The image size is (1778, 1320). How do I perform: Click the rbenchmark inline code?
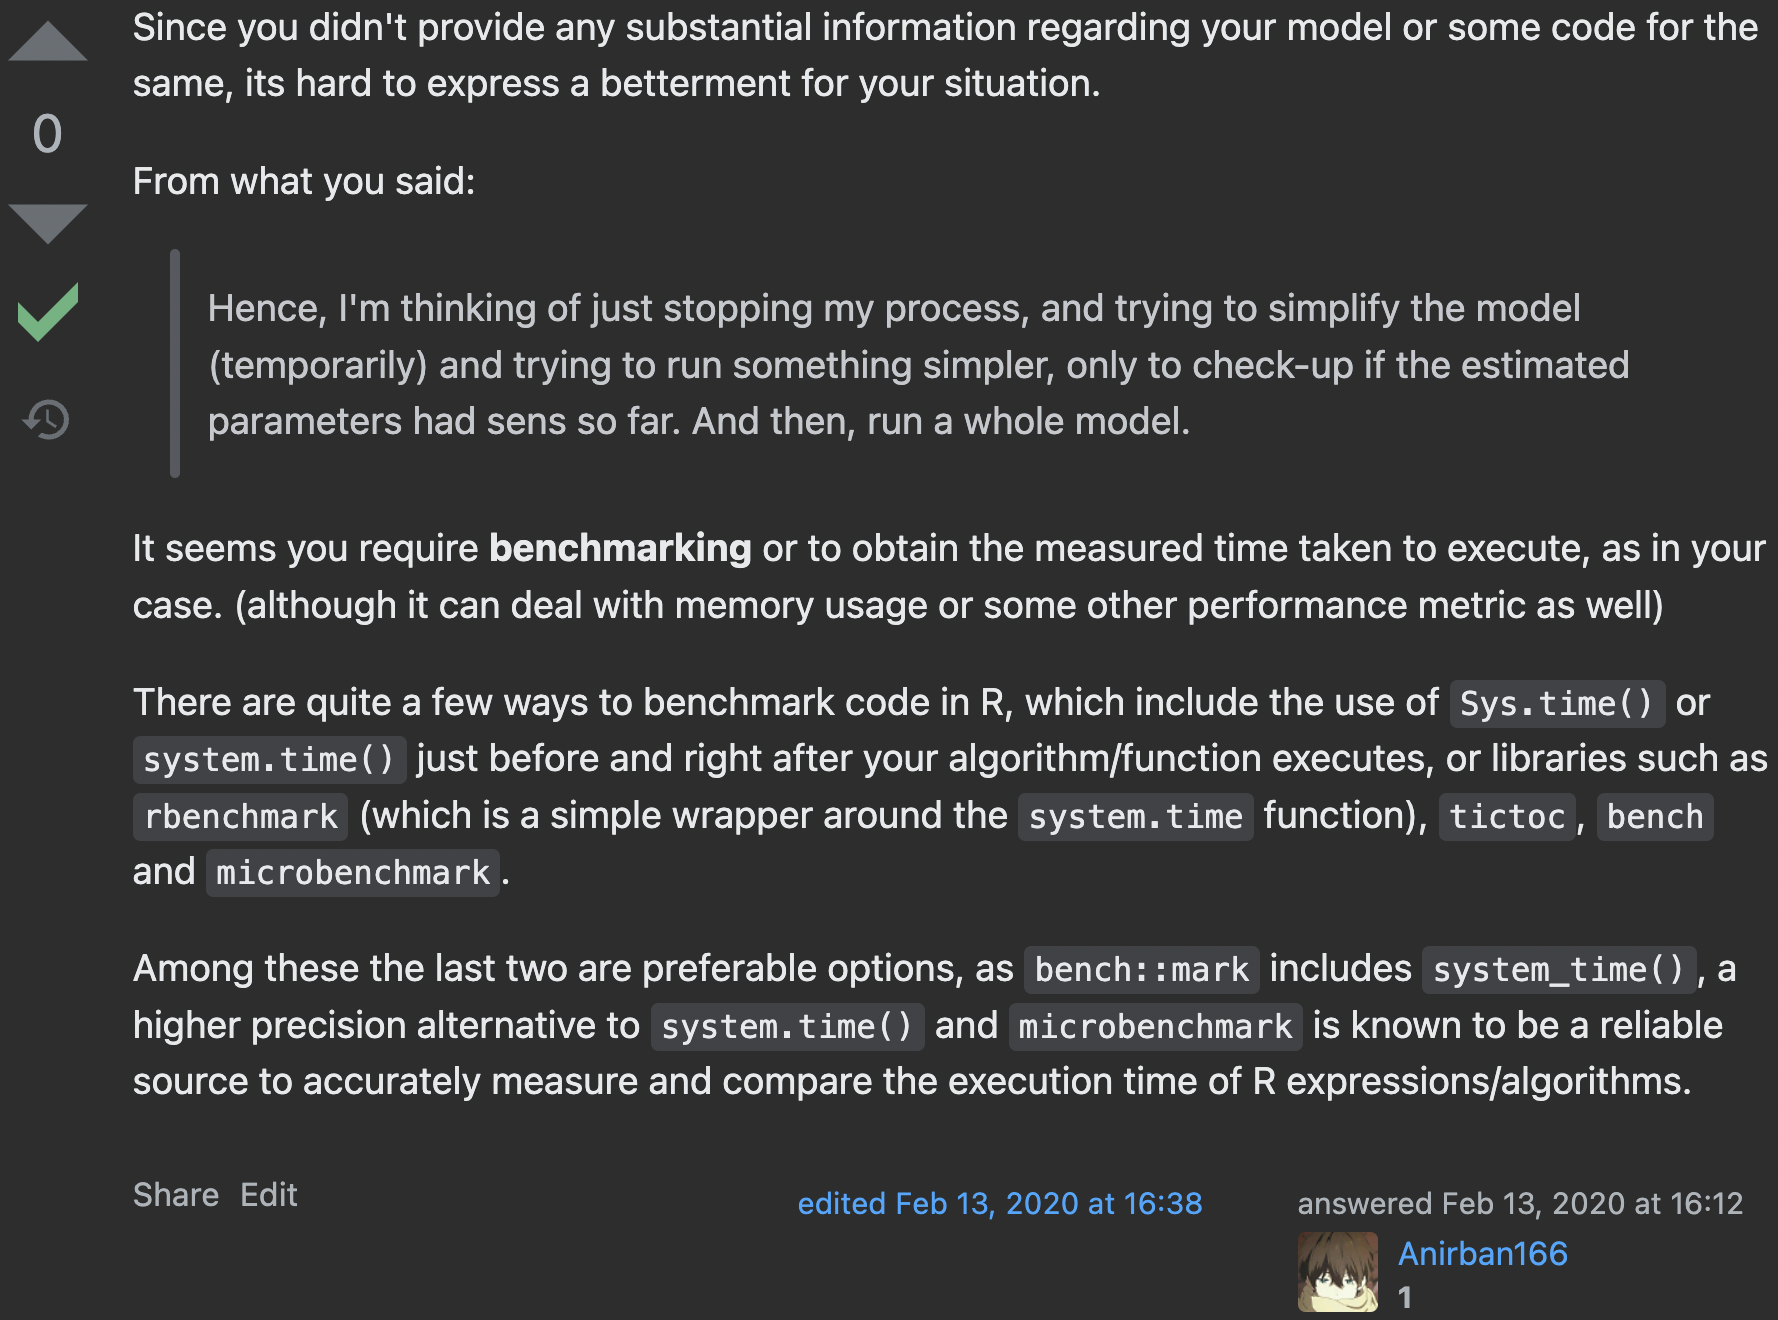[x=241, y=817]
